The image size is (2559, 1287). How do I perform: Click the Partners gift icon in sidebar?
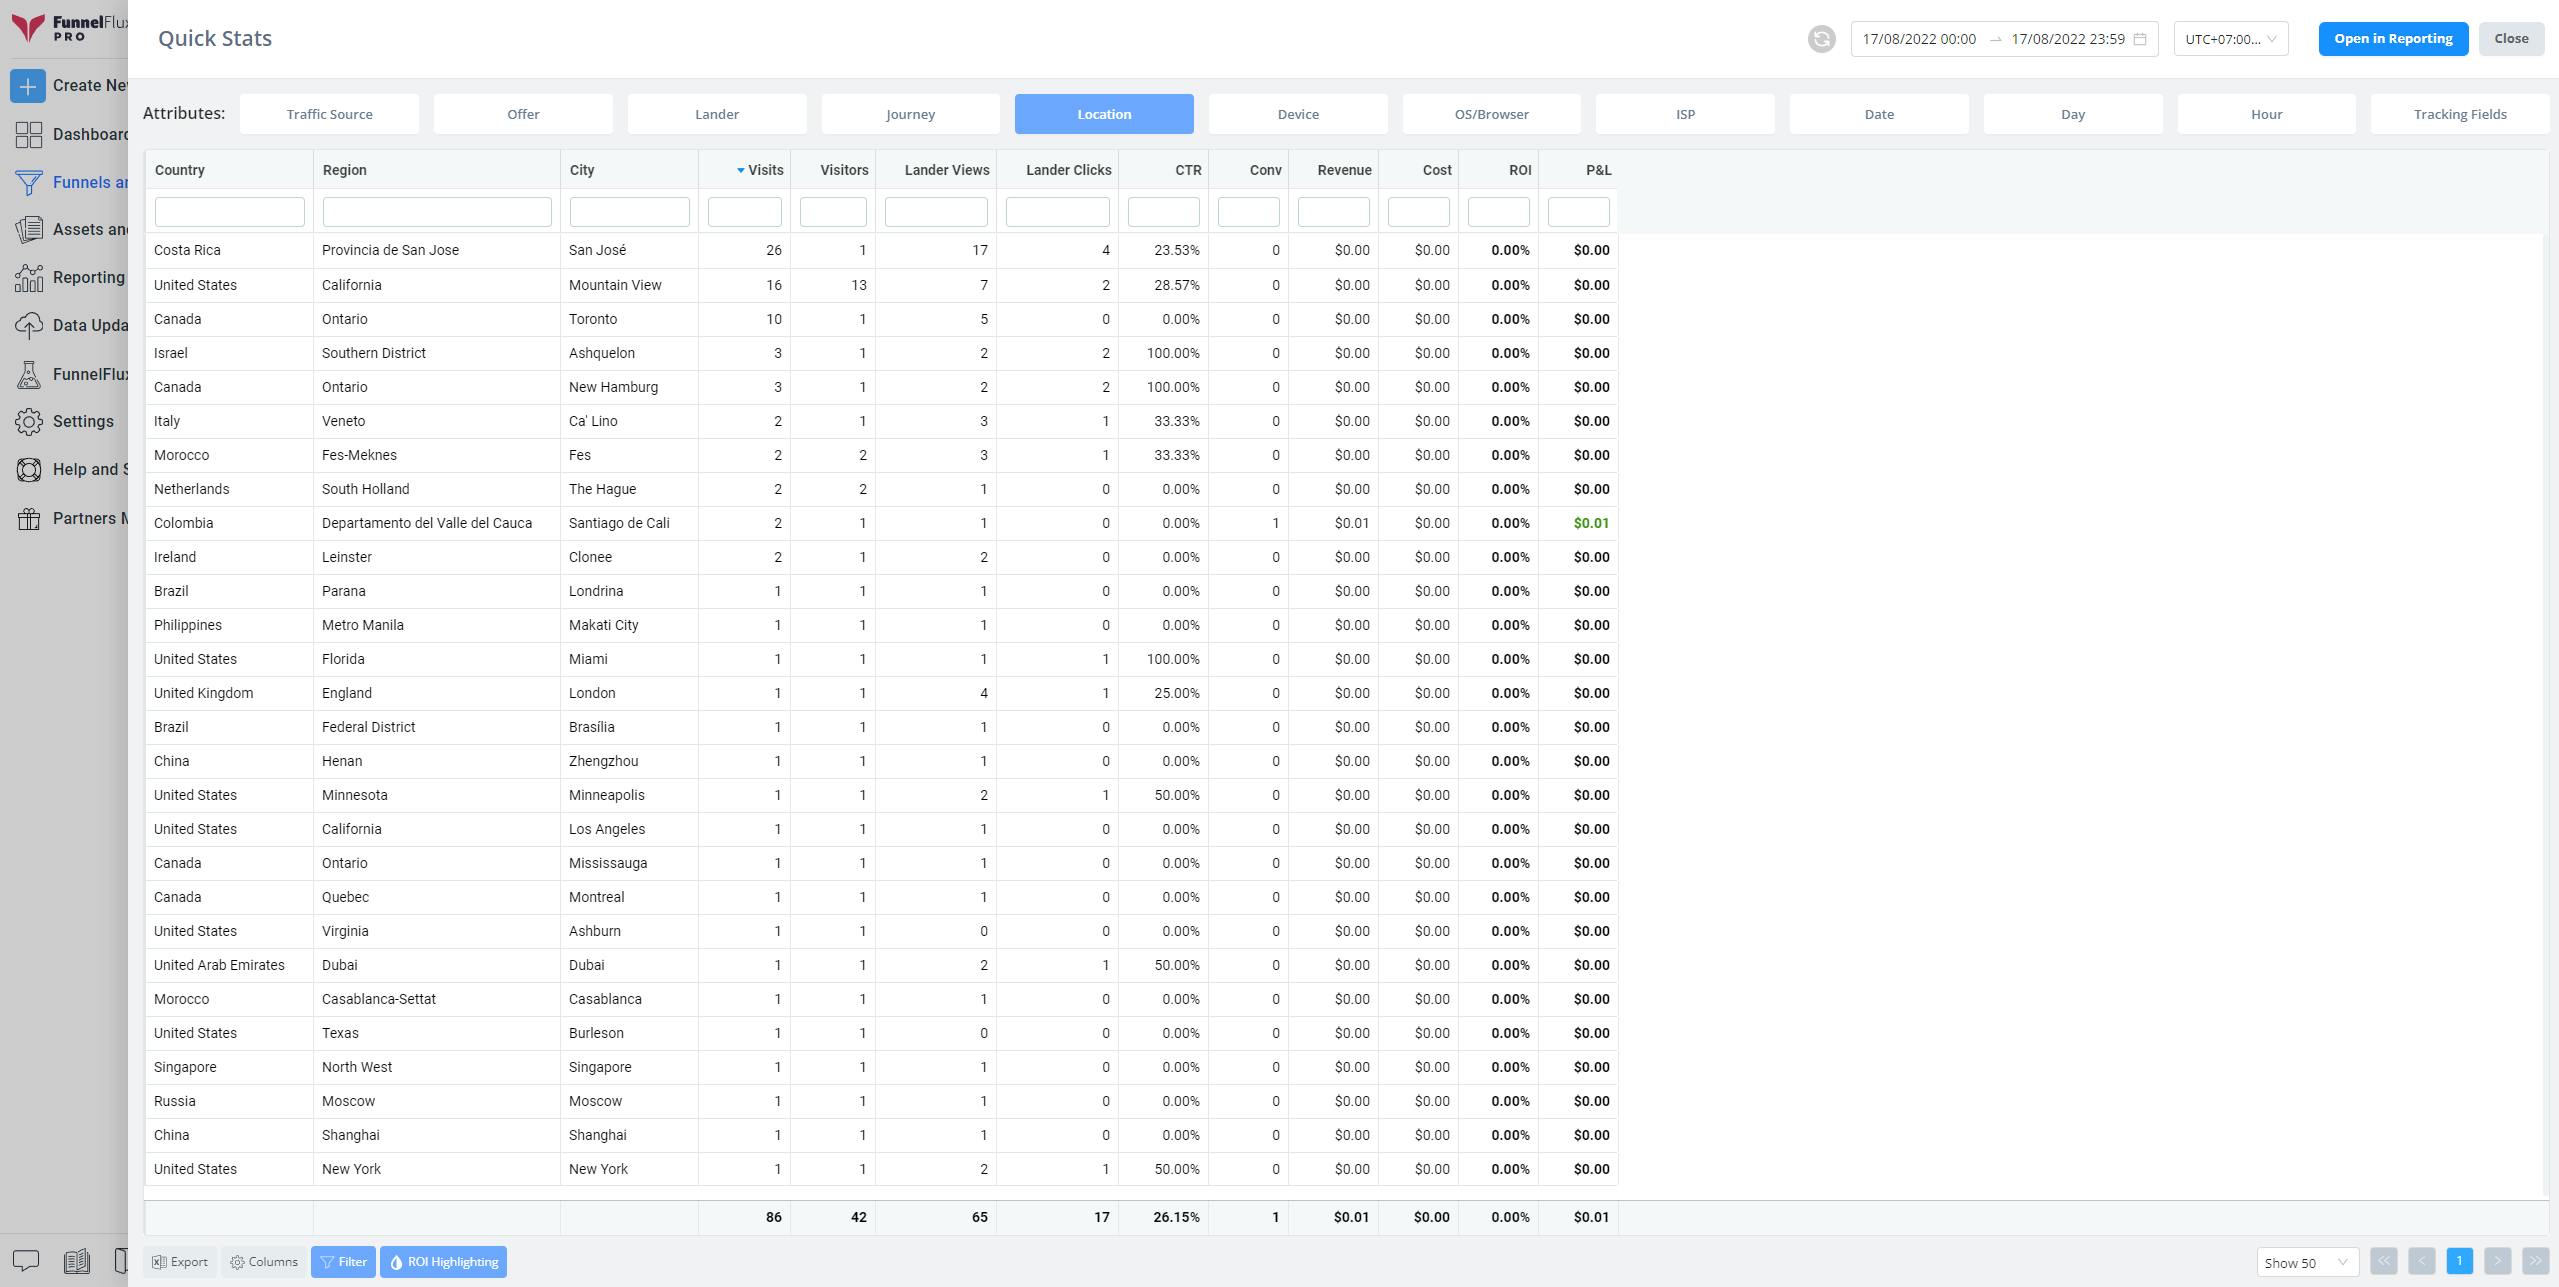(29, 518)
